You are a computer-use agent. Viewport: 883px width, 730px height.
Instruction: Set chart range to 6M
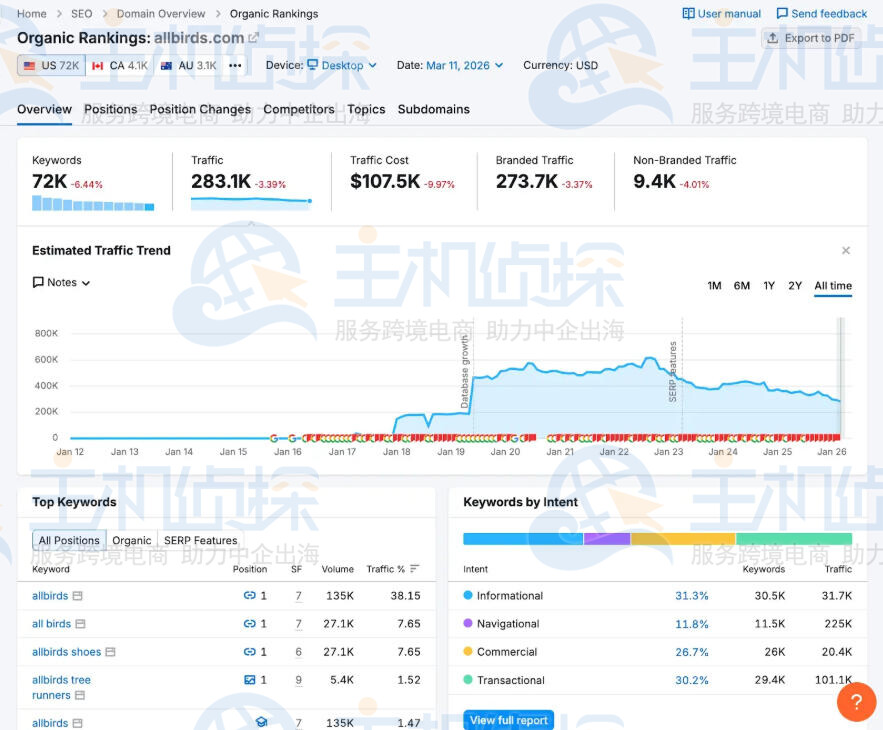point(742,286)
